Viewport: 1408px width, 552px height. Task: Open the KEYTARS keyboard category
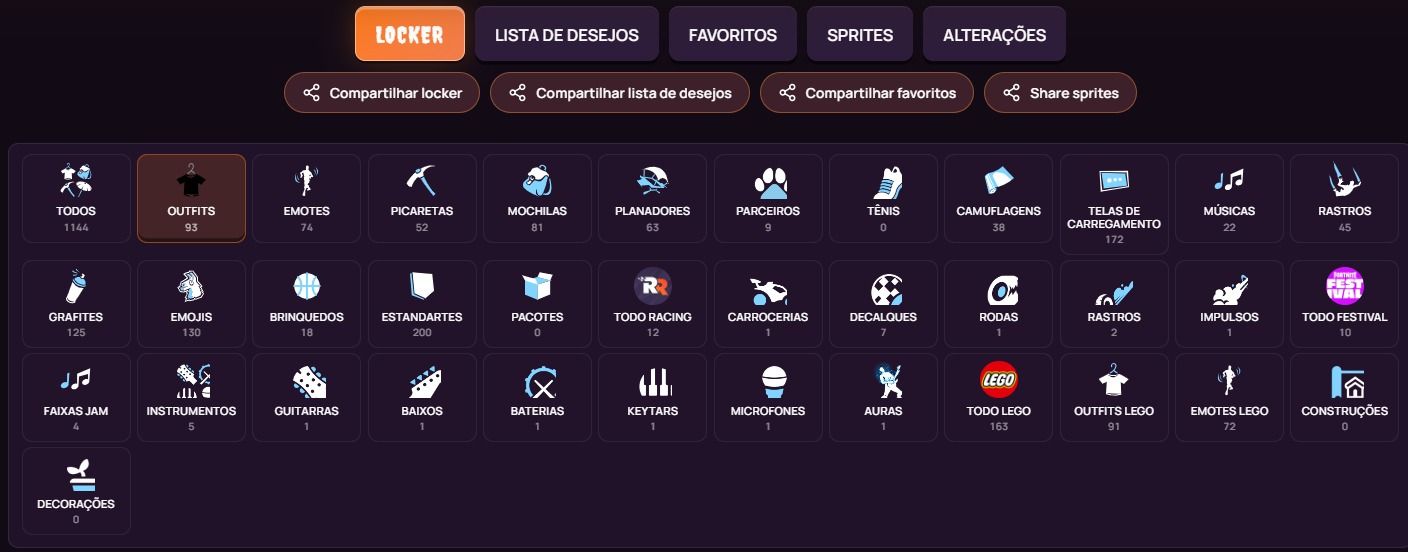point(652,397)
